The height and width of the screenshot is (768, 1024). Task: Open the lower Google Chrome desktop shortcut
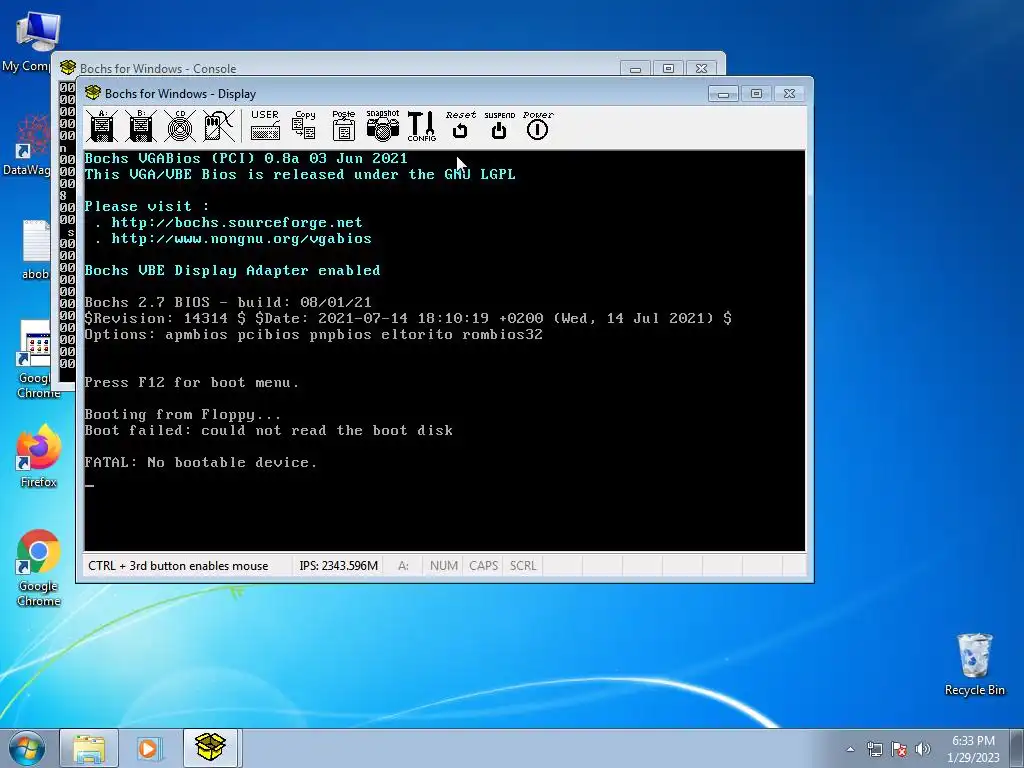point(39,567)
